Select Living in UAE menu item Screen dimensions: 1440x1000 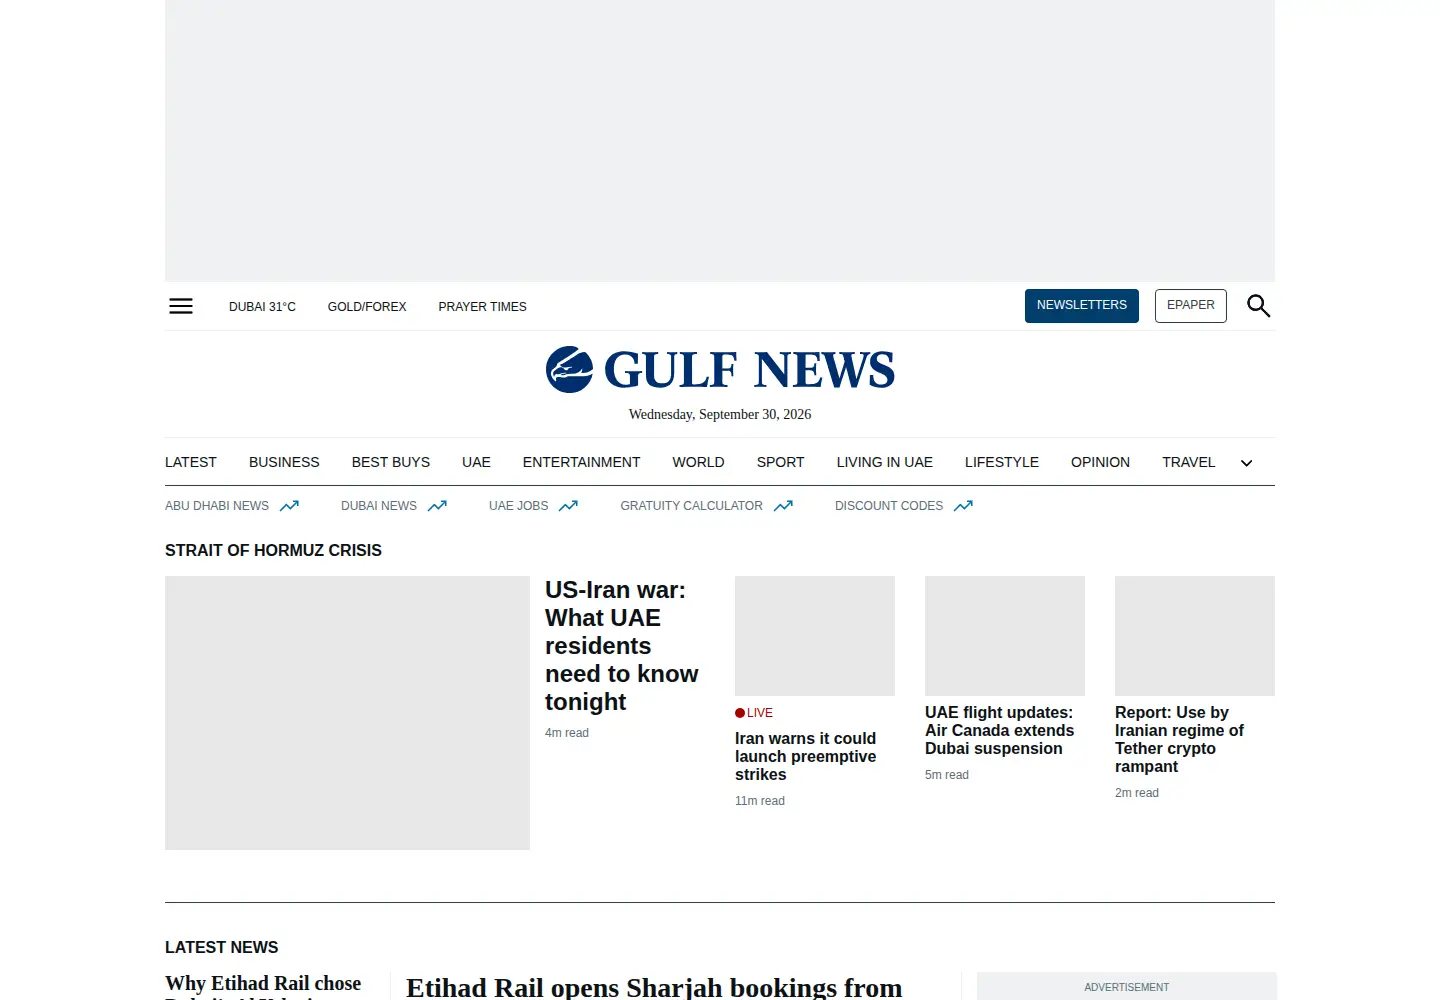885,462
